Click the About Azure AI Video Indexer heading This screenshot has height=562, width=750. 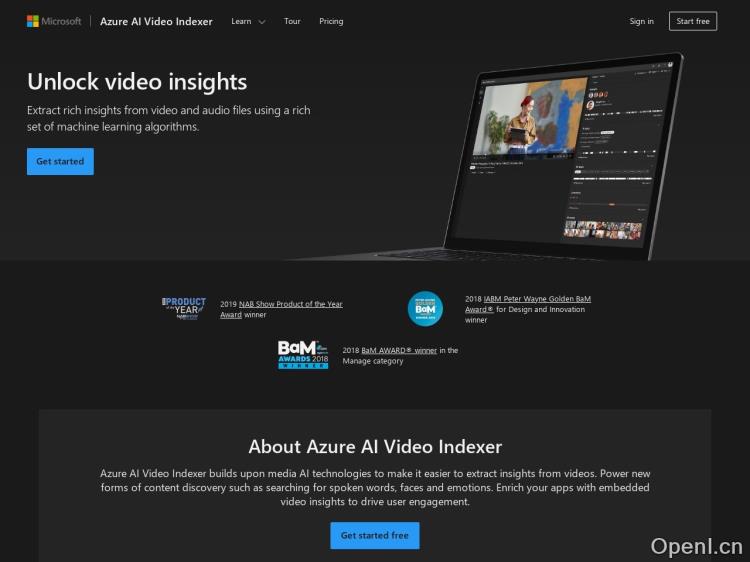coord(375,446)
